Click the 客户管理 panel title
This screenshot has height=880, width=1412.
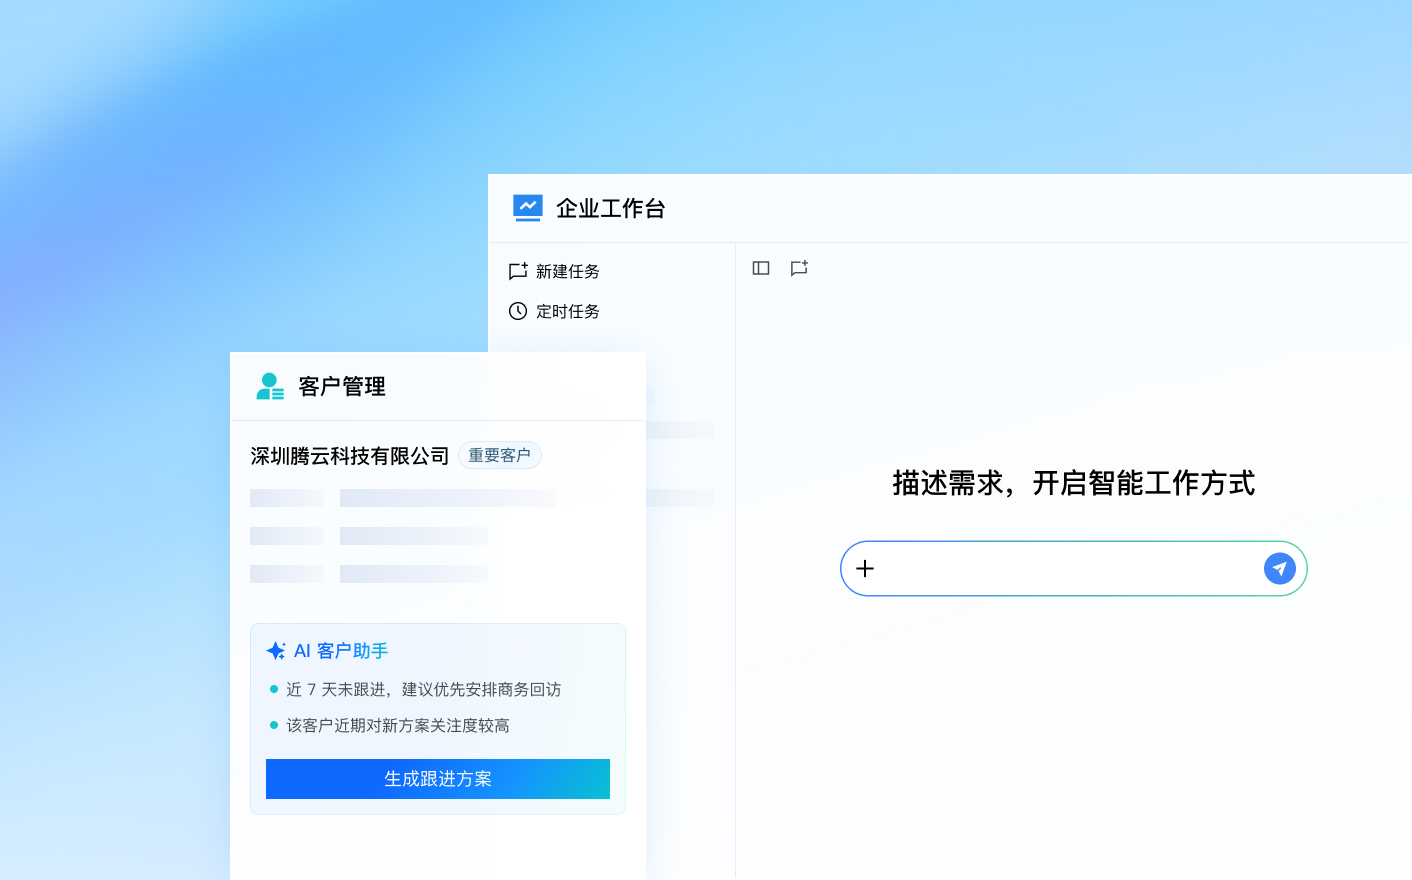coord(342,386)
